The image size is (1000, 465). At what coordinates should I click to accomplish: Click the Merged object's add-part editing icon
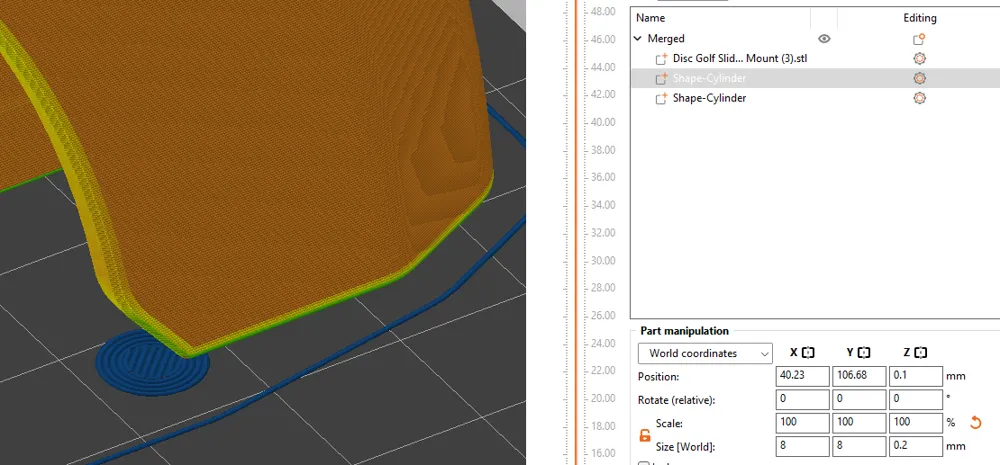[x=919, y=39]
